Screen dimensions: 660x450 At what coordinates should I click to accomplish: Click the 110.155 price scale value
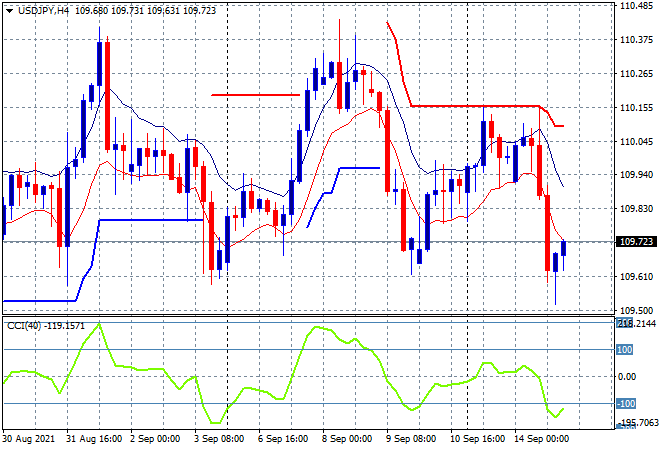point(636,108)
